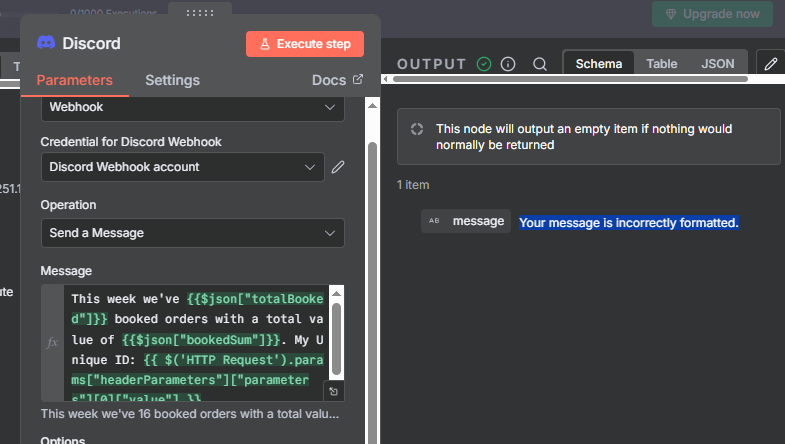The width and height of the screenshot is (785, 444).
Task: Expand the Discord Webhook account dropdown
Action: tap(183, 167)
